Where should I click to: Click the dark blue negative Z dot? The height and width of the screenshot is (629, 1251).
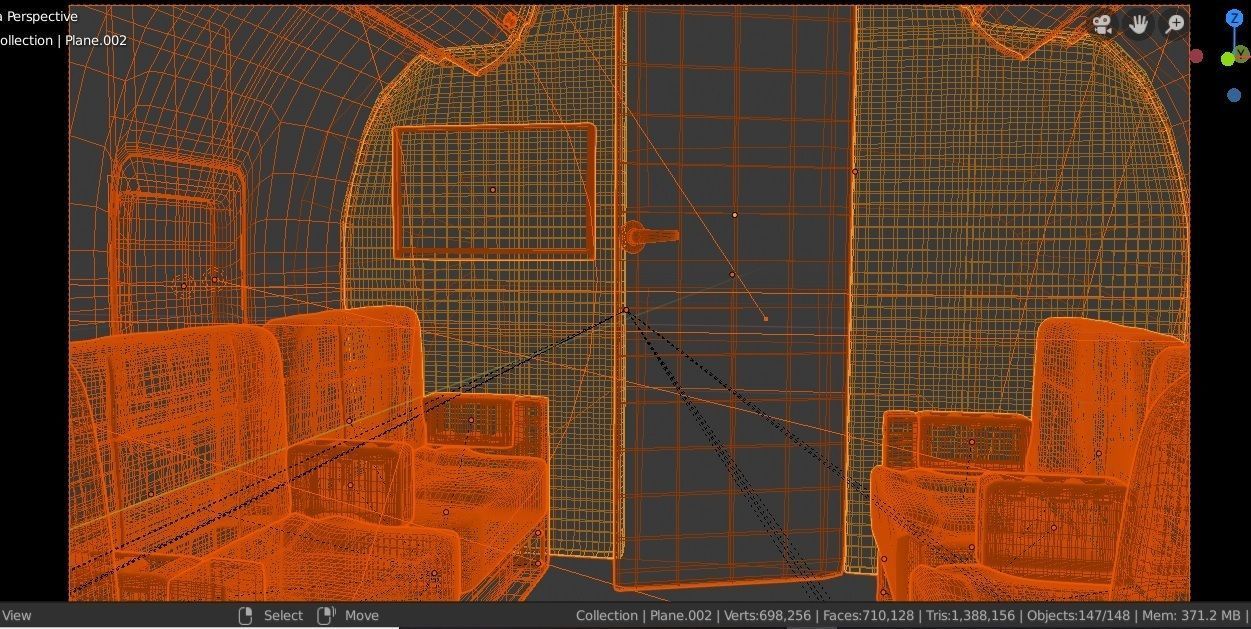tap(1234, 95)
